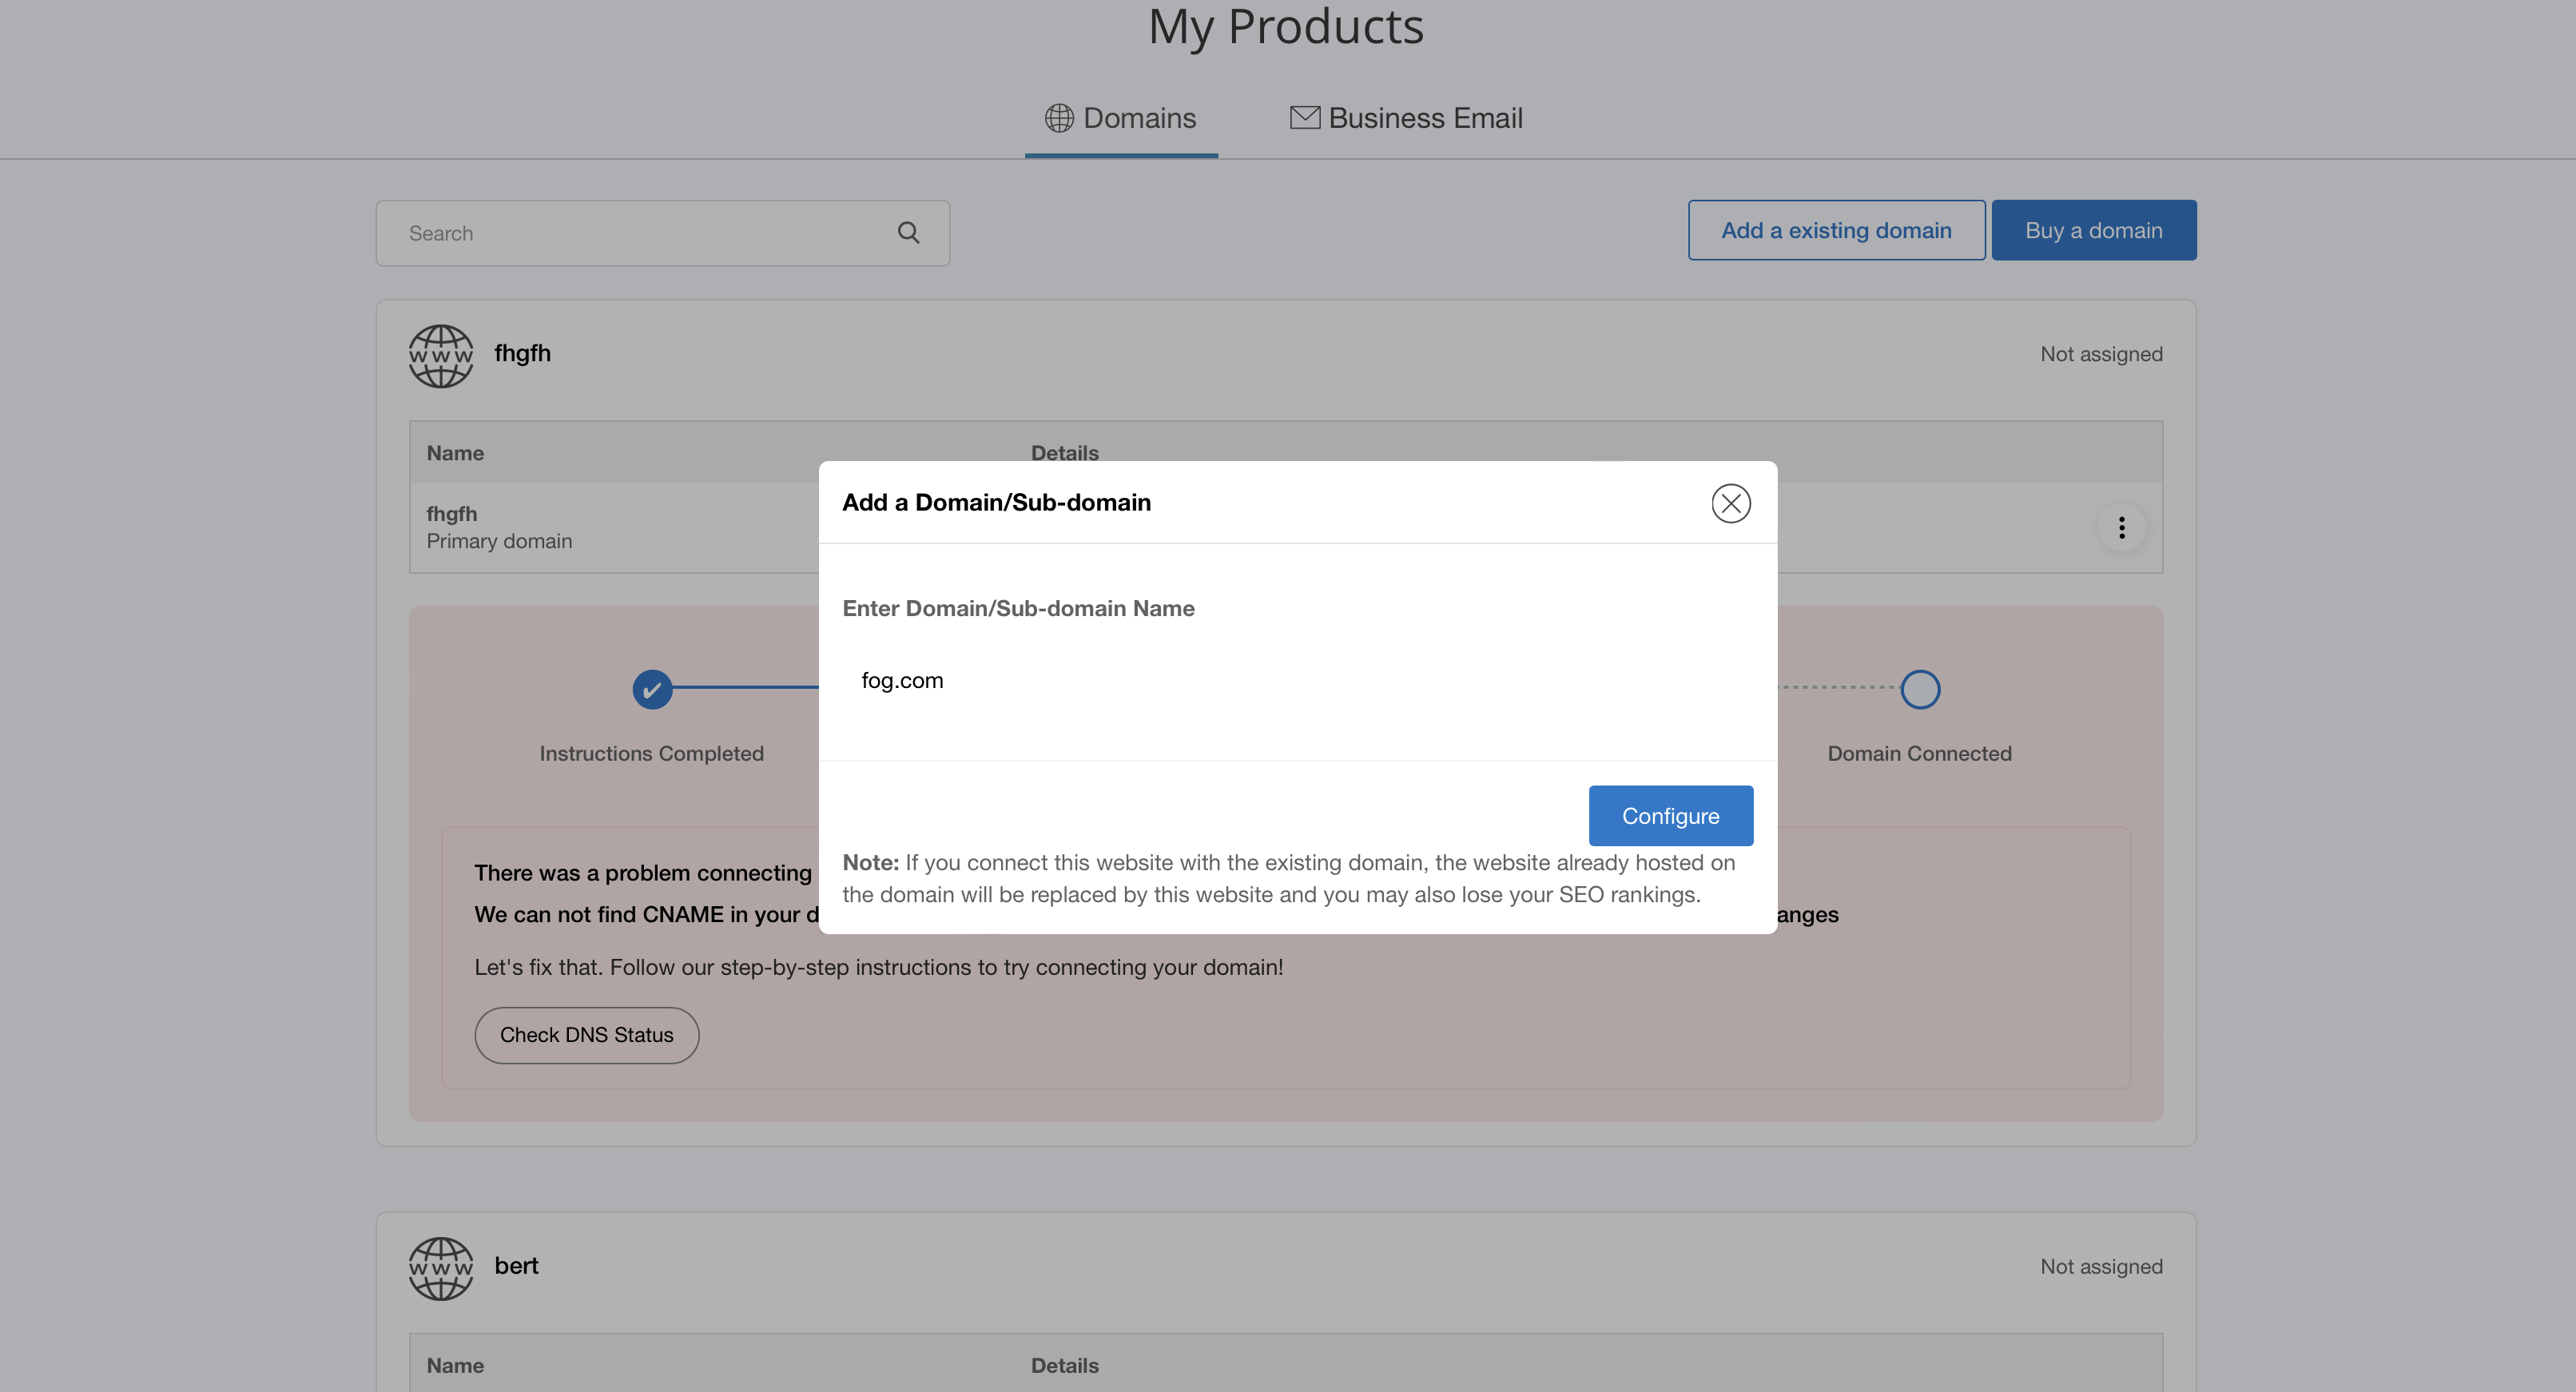
Task: Click the fhgfh domain card title
Action: tap(522, 353)
